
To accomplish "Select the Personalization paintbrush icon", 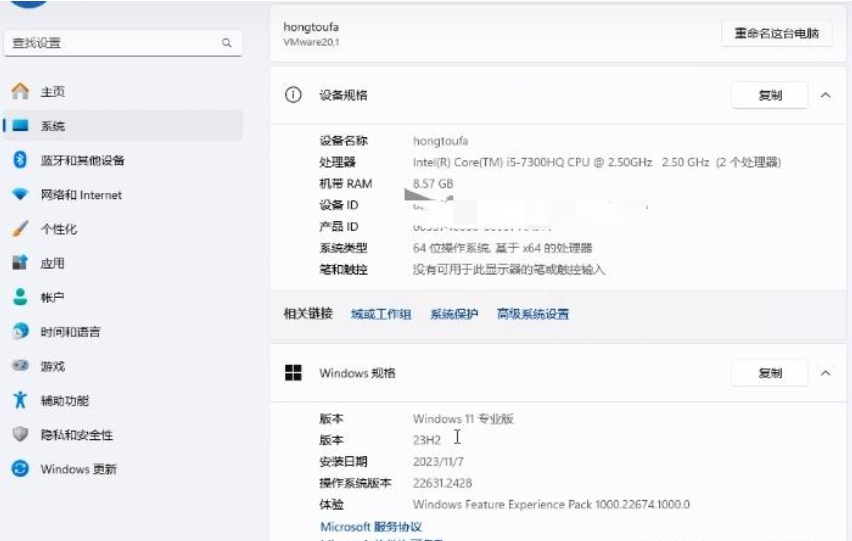I will pyautogui.click(x=20, y=228).
